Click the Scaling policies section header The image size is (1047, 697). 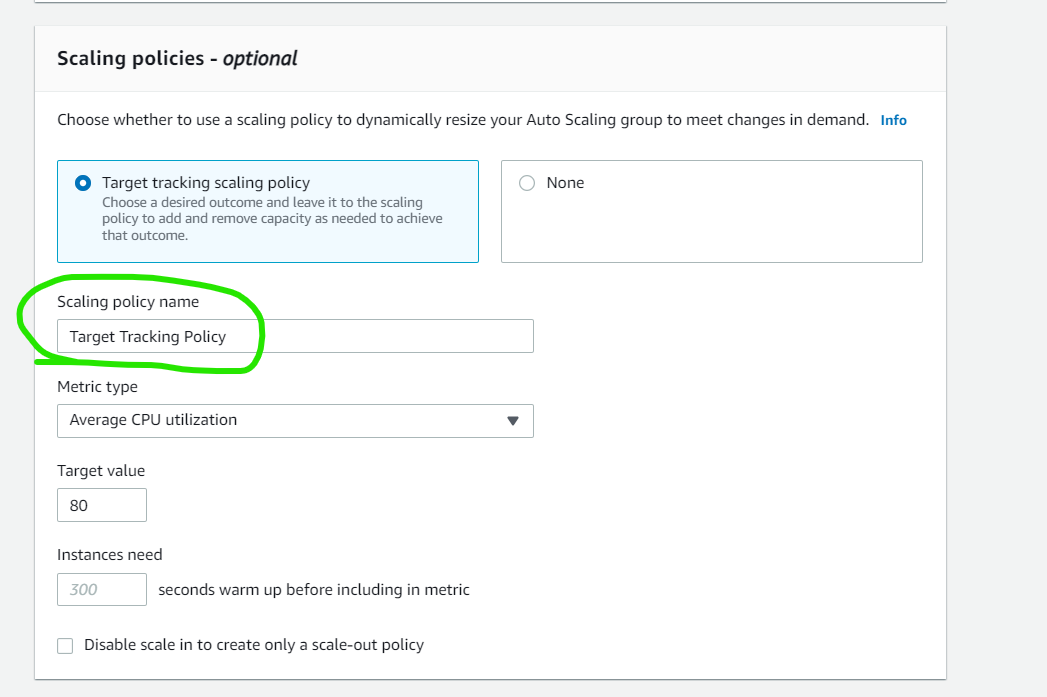[175, 58]
